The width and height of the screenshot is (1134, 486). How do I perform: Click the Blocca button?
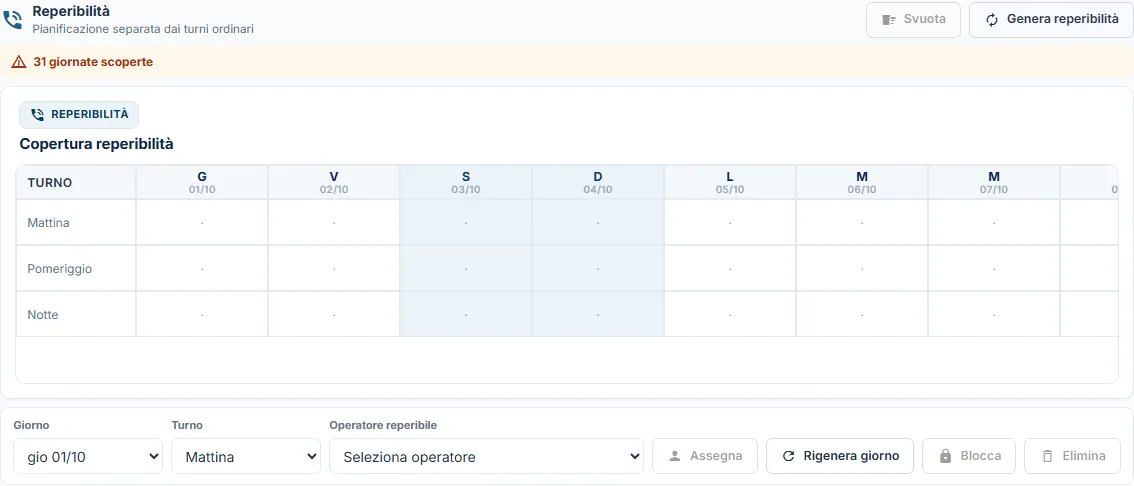(968, 456)
